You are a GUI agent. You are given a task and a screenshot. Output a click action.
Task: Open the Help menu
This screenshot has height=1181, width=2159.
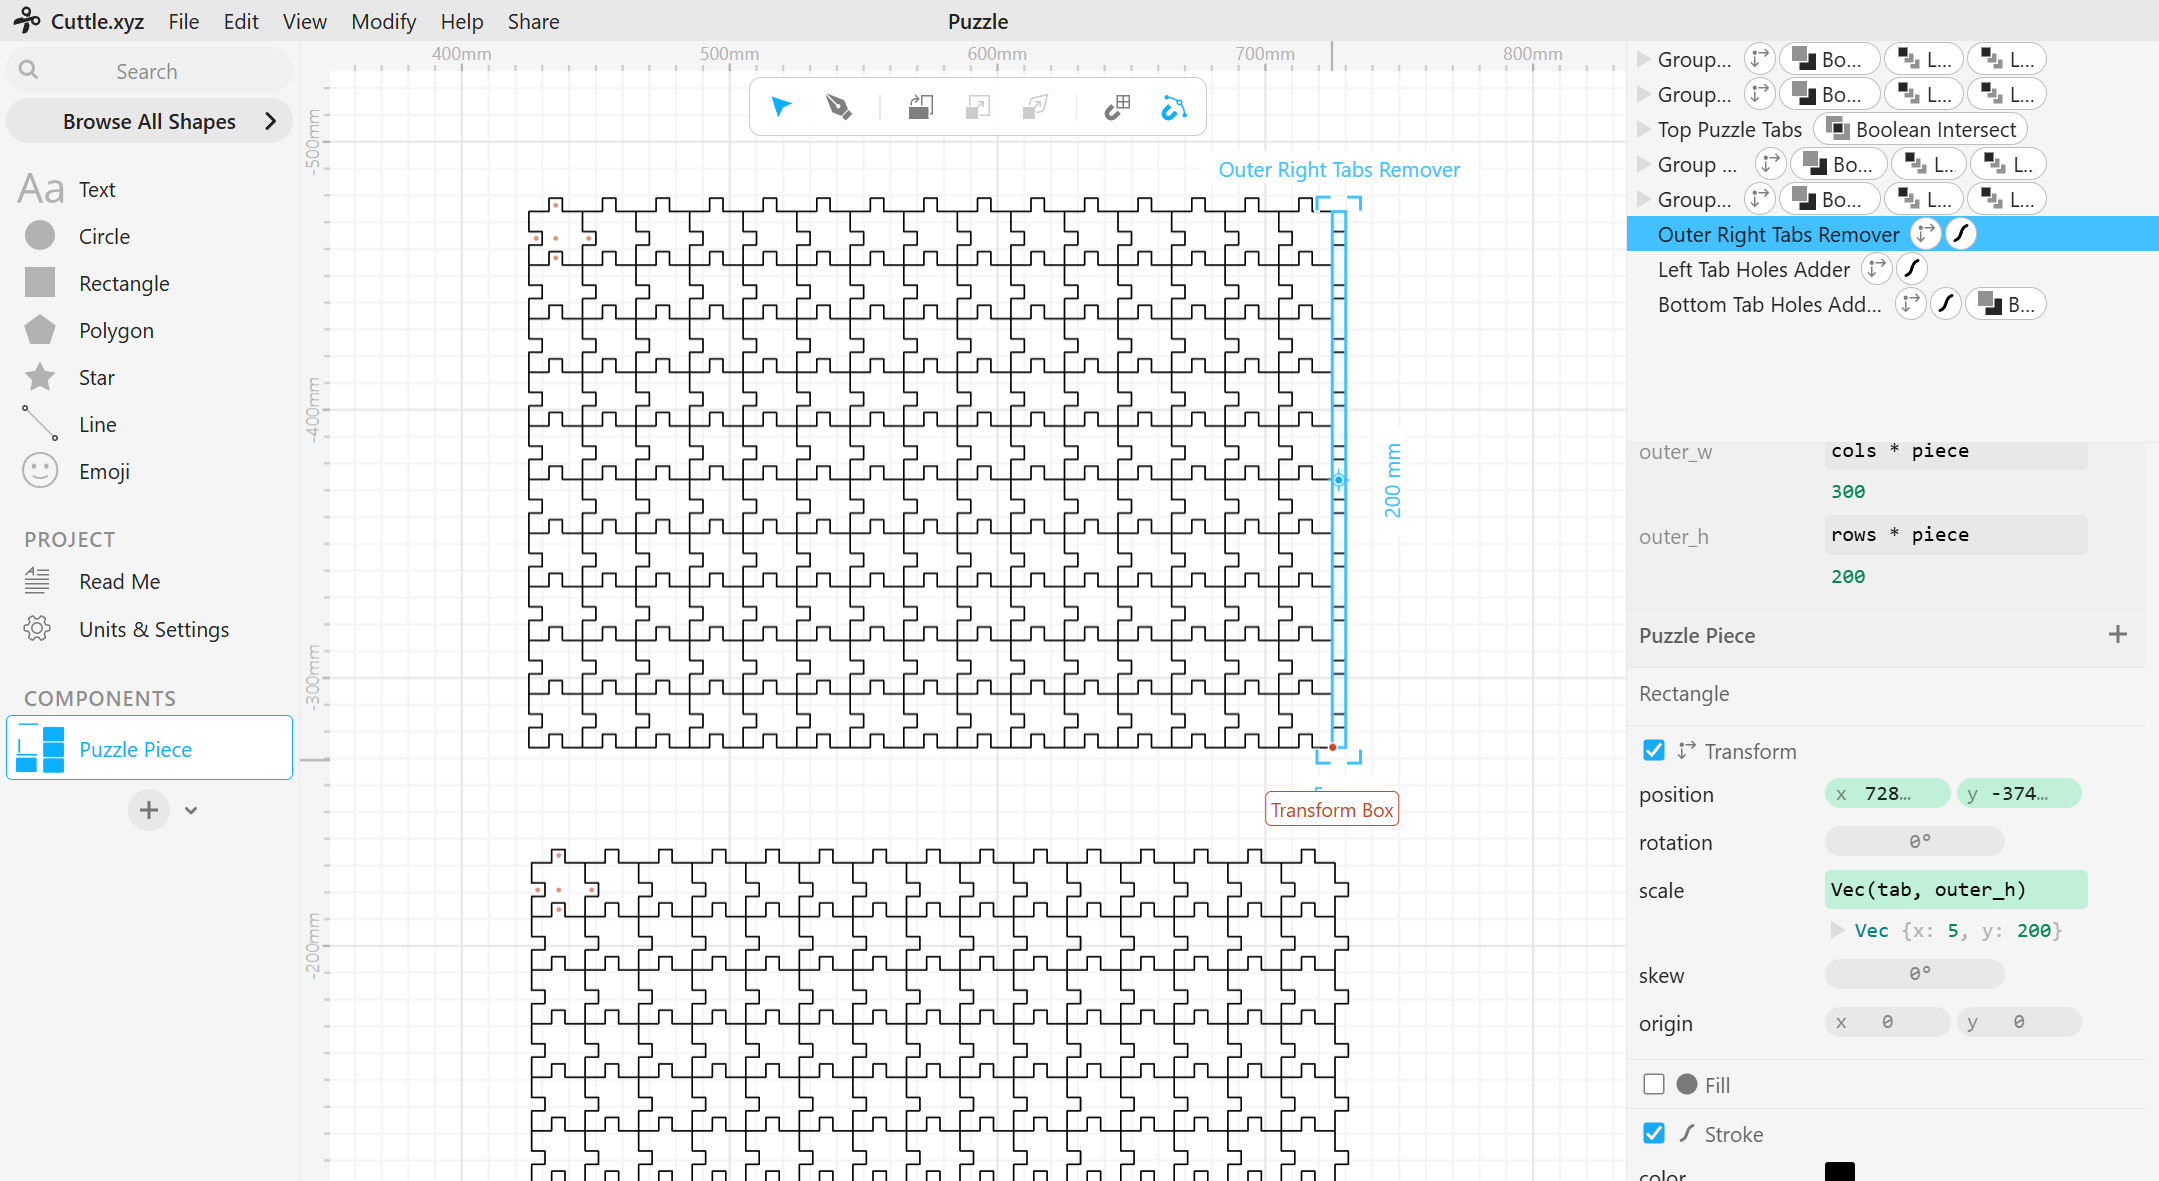click(x=462, y=21)
